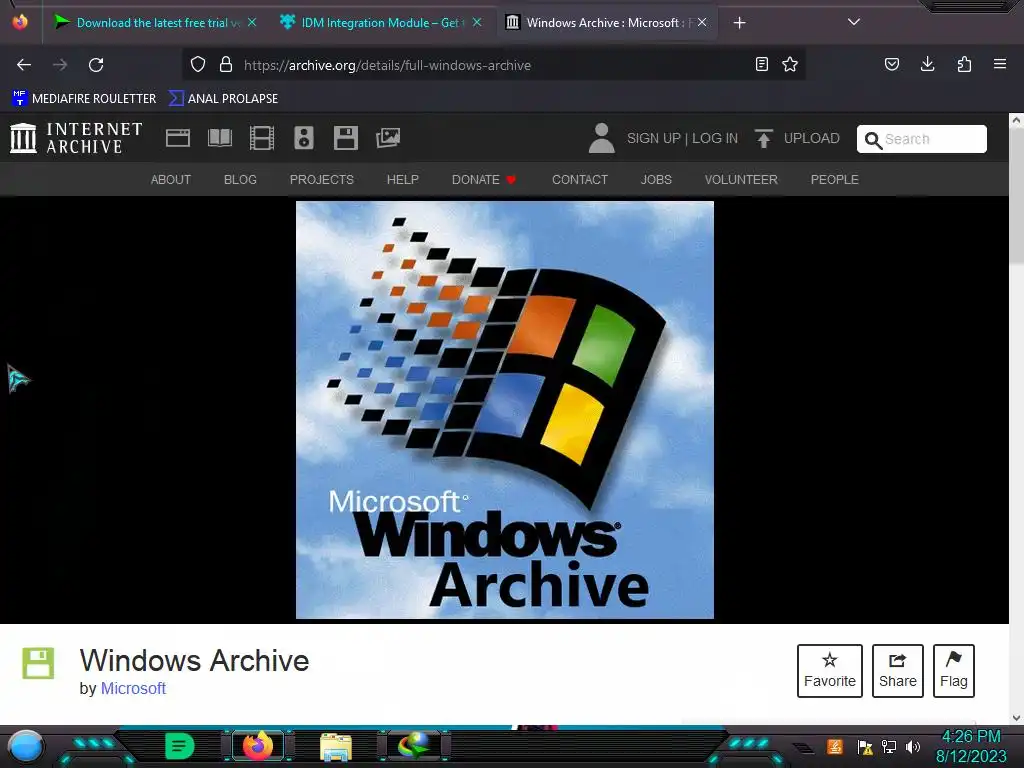
Task: Save to Pocket icon in toolbar
Action: tap(891, 64)
